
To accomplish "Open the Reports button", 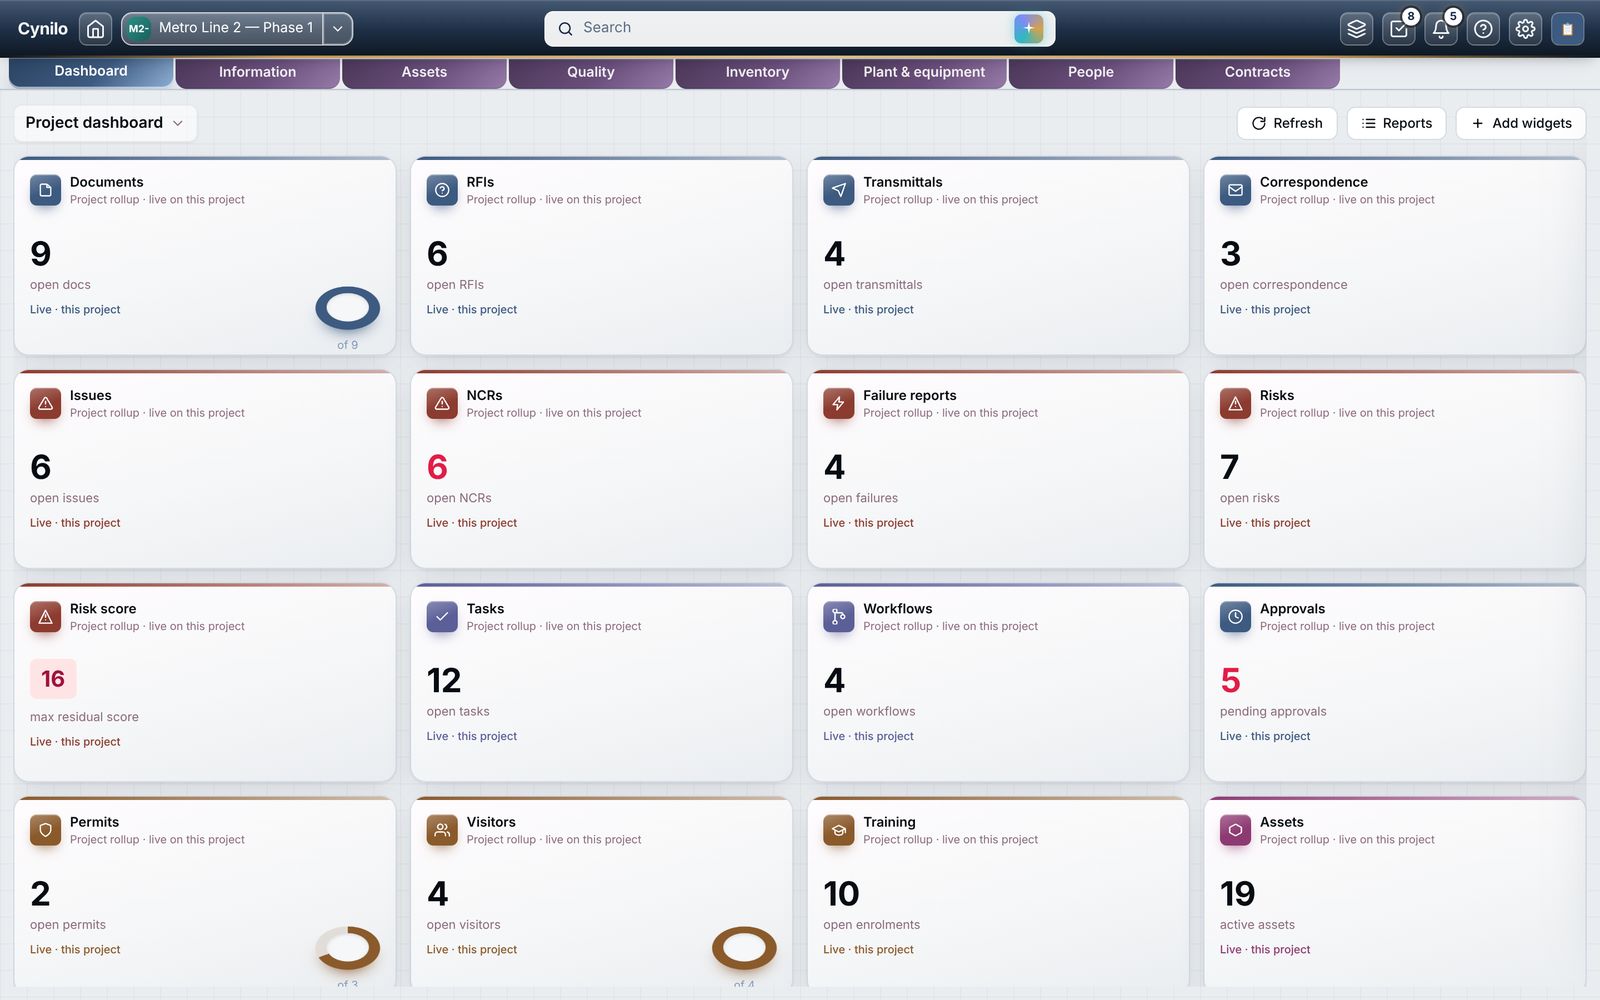I will (1397, 123).
